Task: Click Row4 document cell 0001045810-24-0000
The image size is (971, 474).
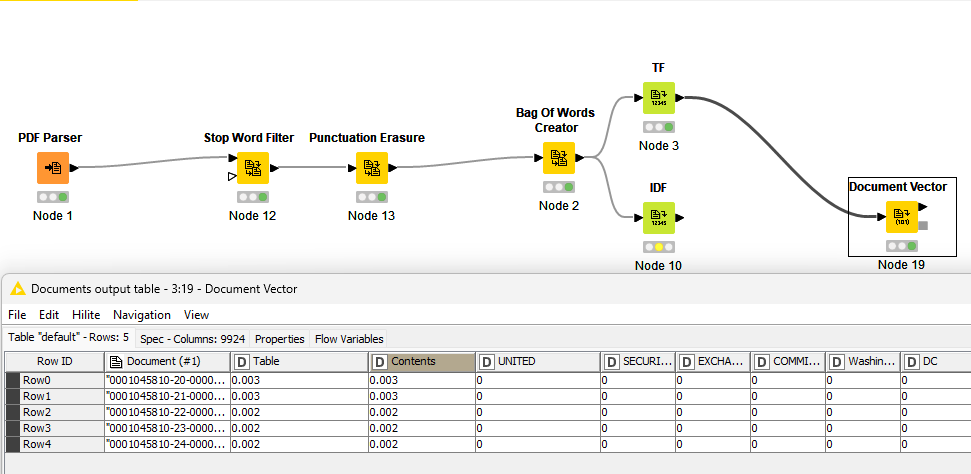Action: tap(167, 445)
